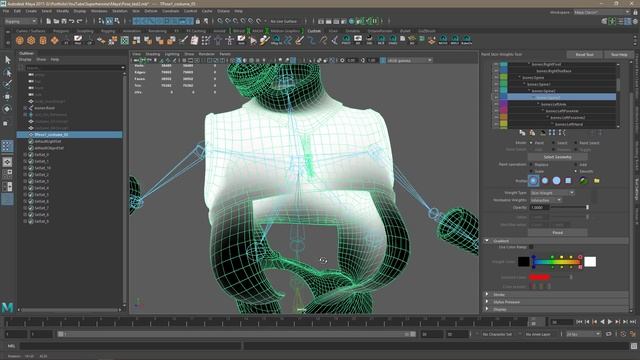Open the Script Editor icon
The height and width of the screenshot is (360, 640).
pos(633,346)
